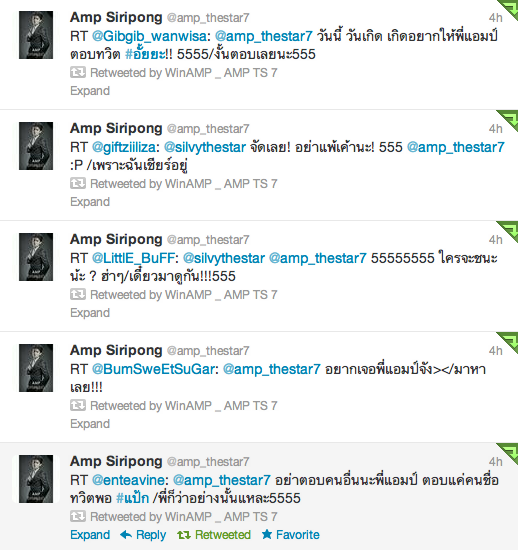
Task: Open the #แป๊ก hashtag link
Action: click(x=133, y=498)
